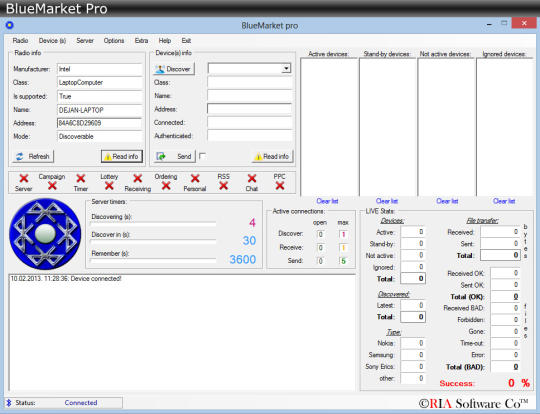The height and width of the screenshot is (414, 540).
Task: Click the device Connected field
Action: point(250,123)
